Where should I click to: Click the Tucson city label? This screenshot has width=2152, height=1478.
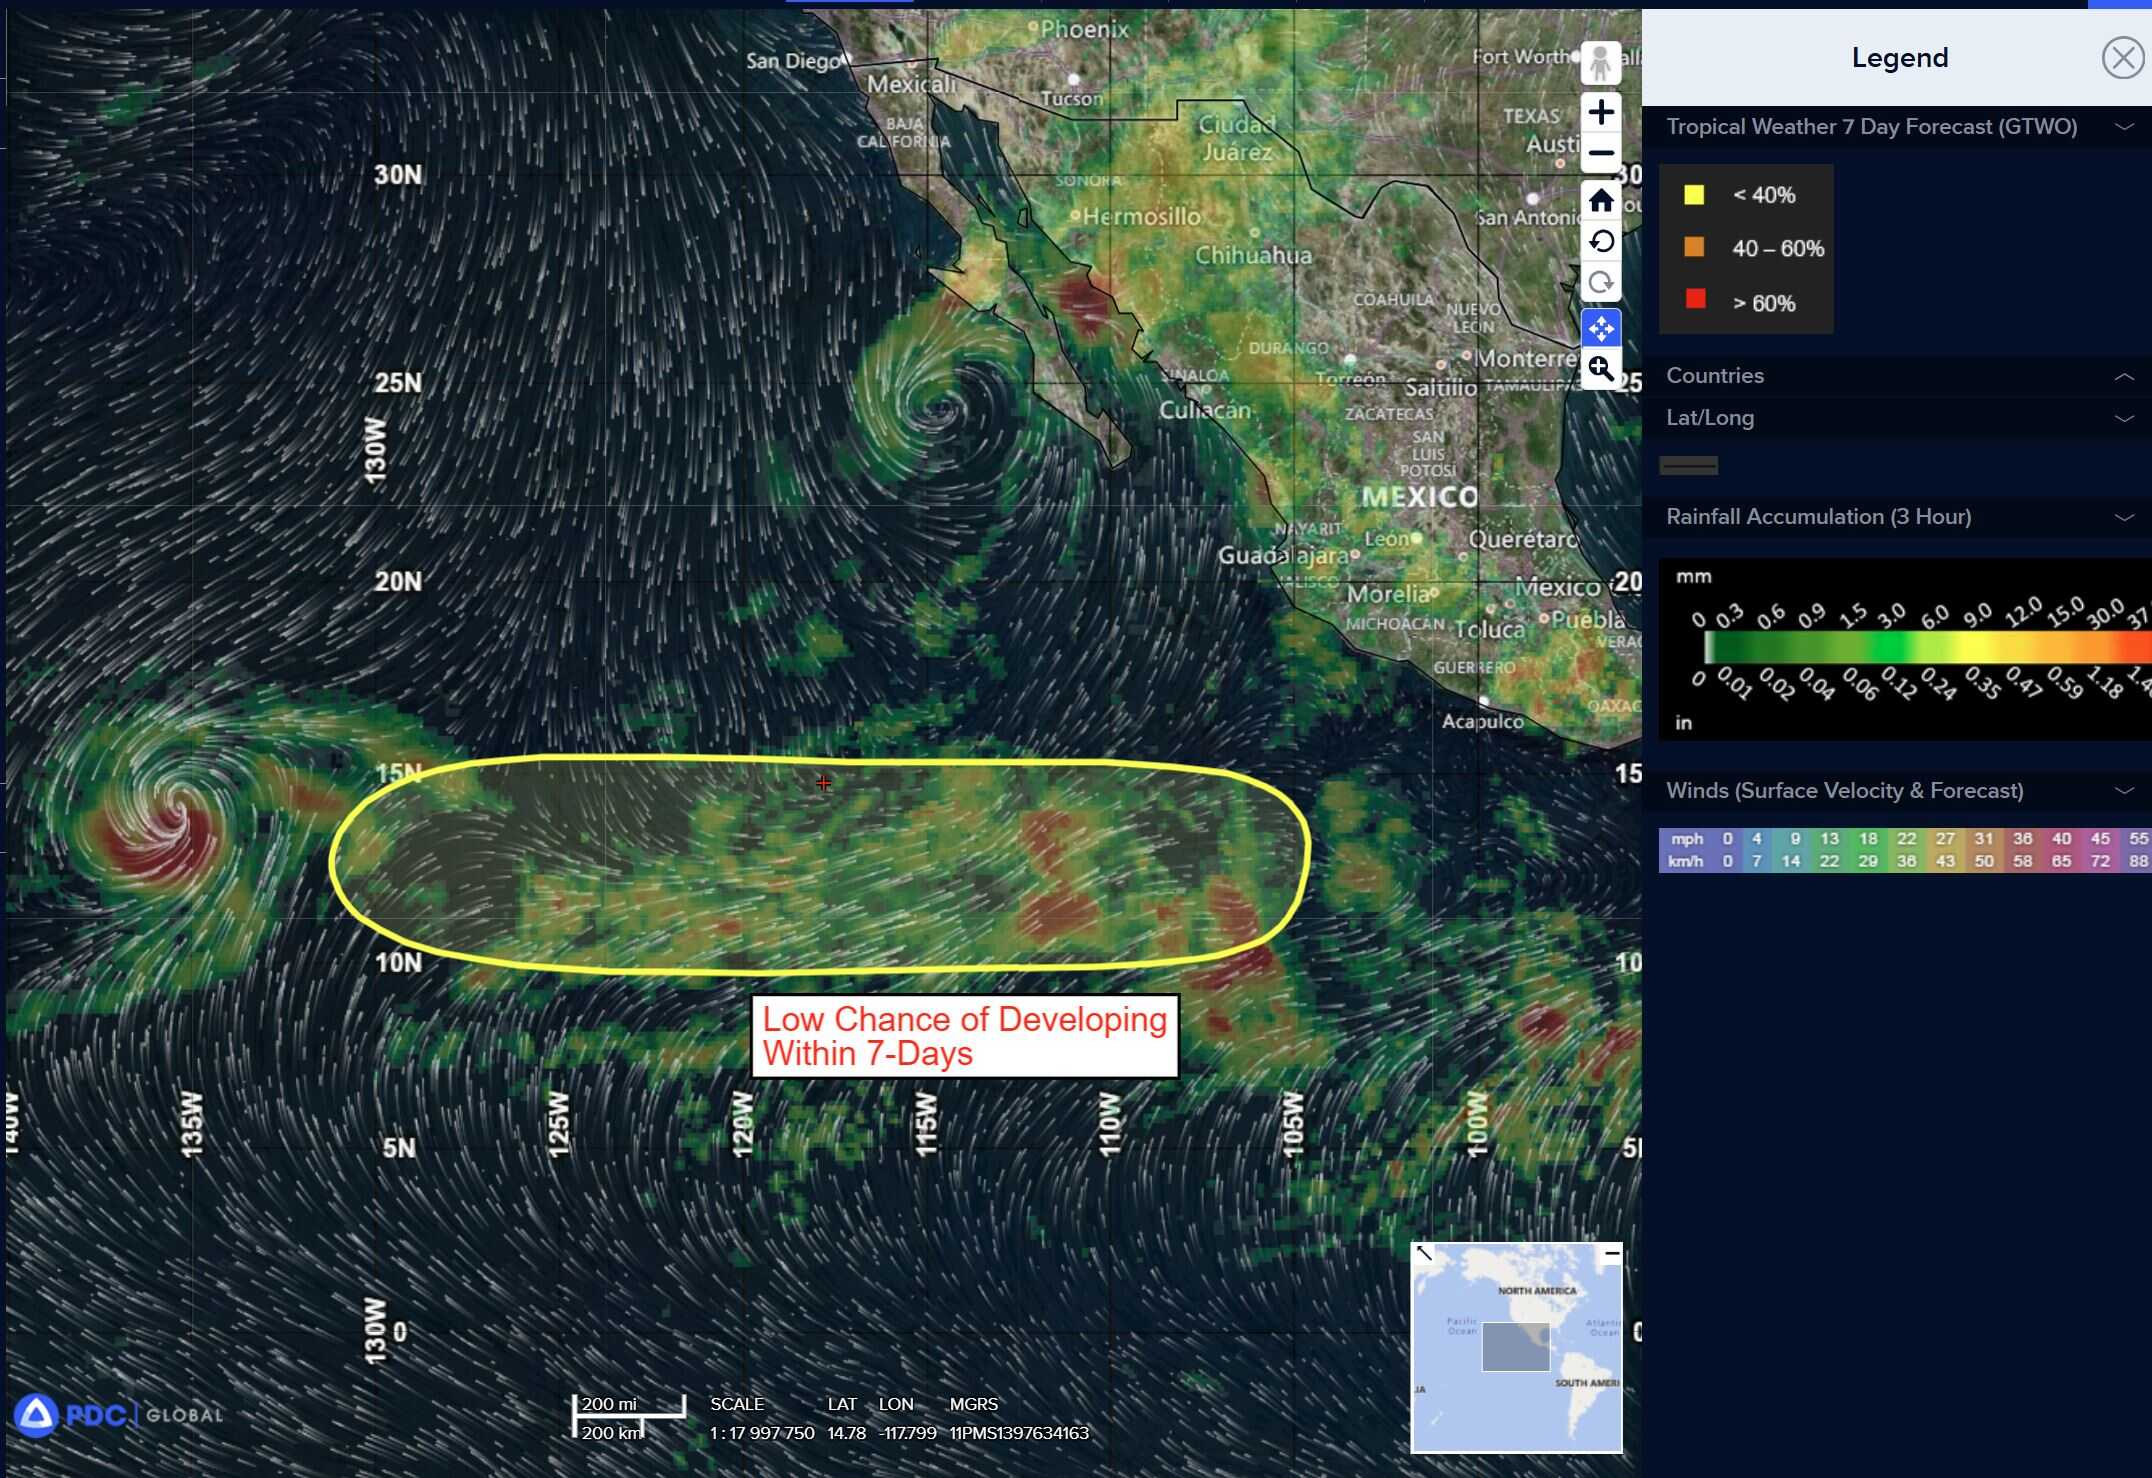tap(1072, 98)
